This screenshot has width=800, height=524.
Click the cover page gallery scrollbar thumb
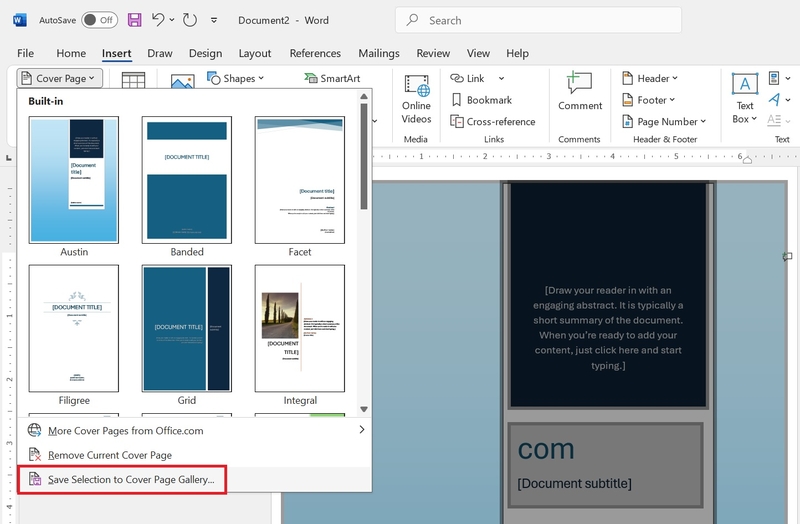click(x=364, y=156)
